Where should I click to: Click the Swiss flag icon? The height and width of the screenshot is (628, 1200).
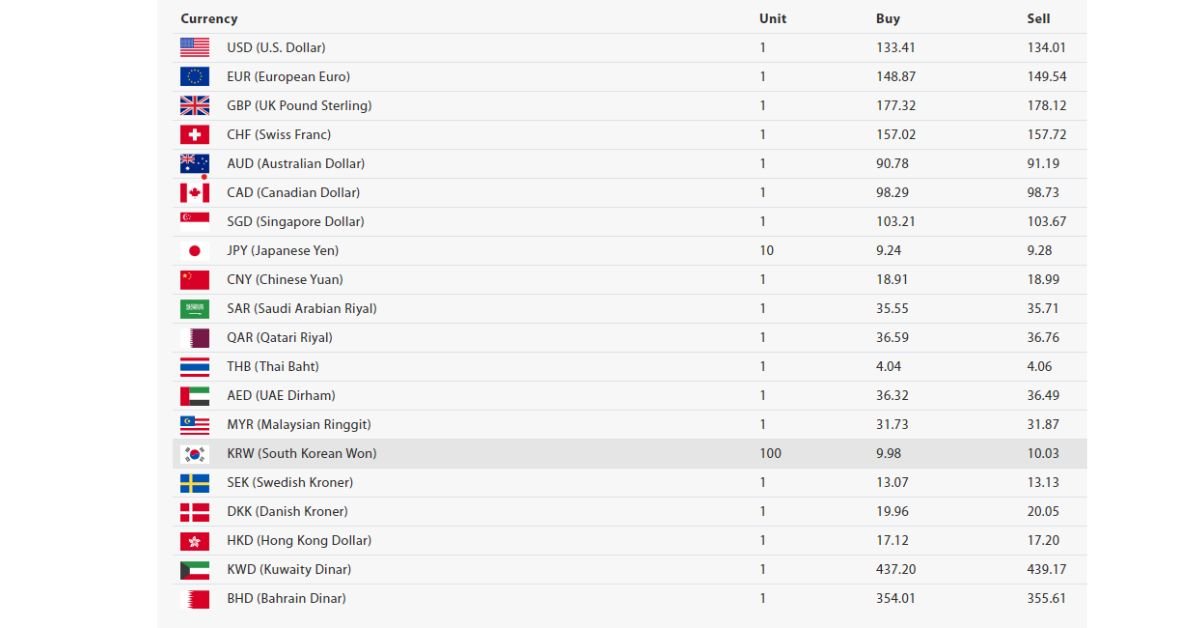click(x=195, y=134)
